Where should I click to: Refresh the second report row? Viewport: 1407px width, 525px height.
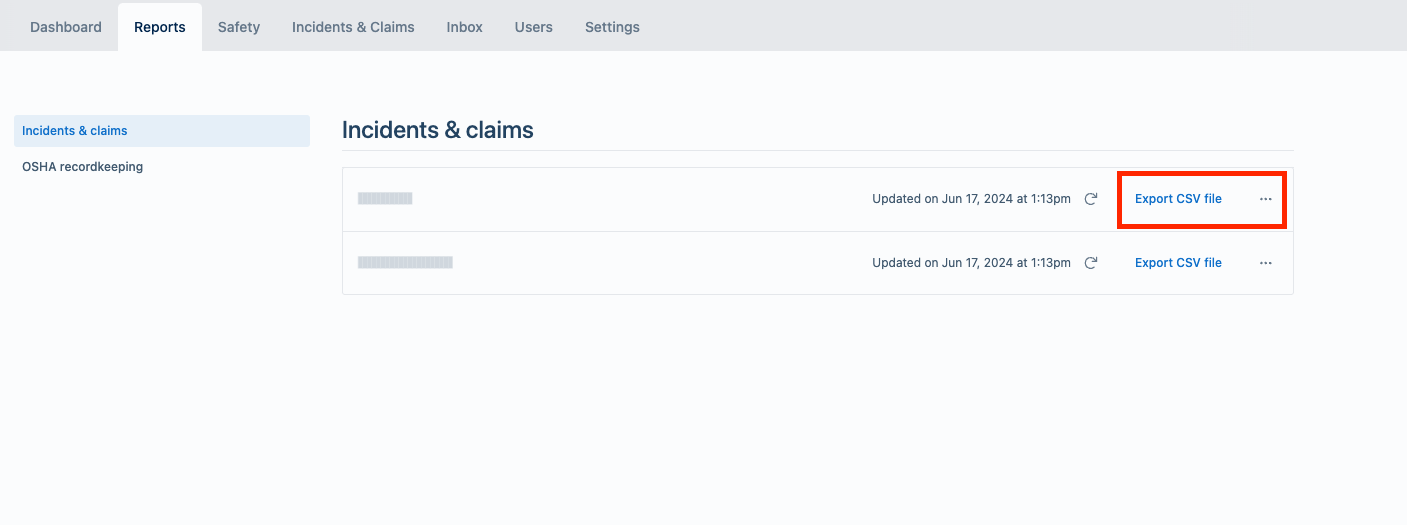coord(1091,263)
